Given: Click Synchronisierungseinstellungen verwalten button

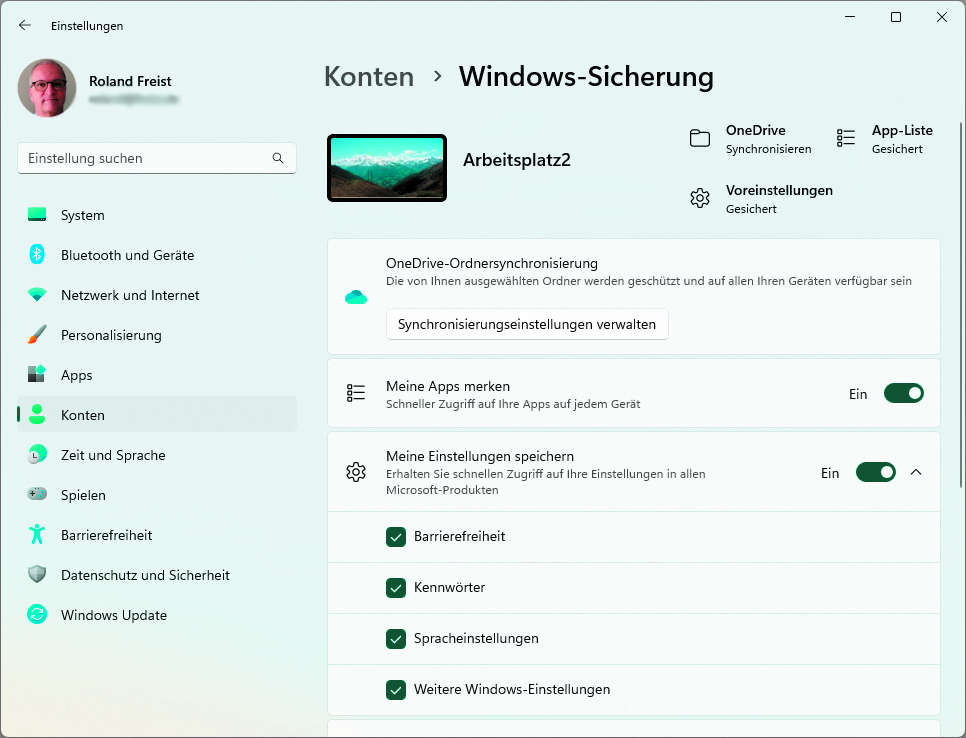Looking at the screenshot, I should click(x=527, y=324).
